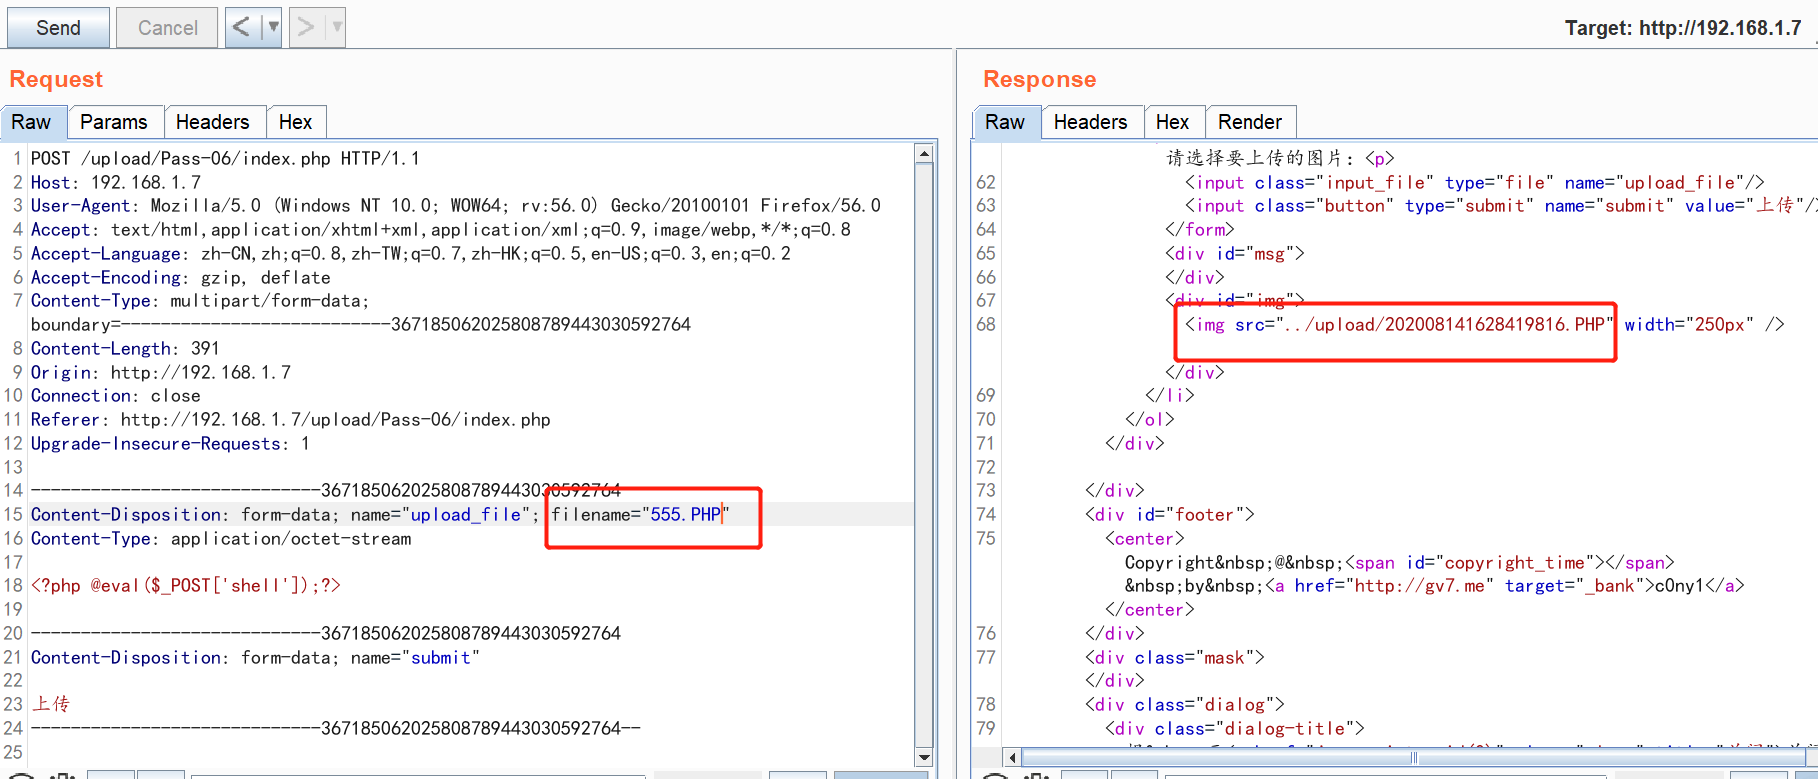Screen dimensions: 1818x779
Task: Click the request pane scroll-up arrow
Action: [x=924, y=154]
